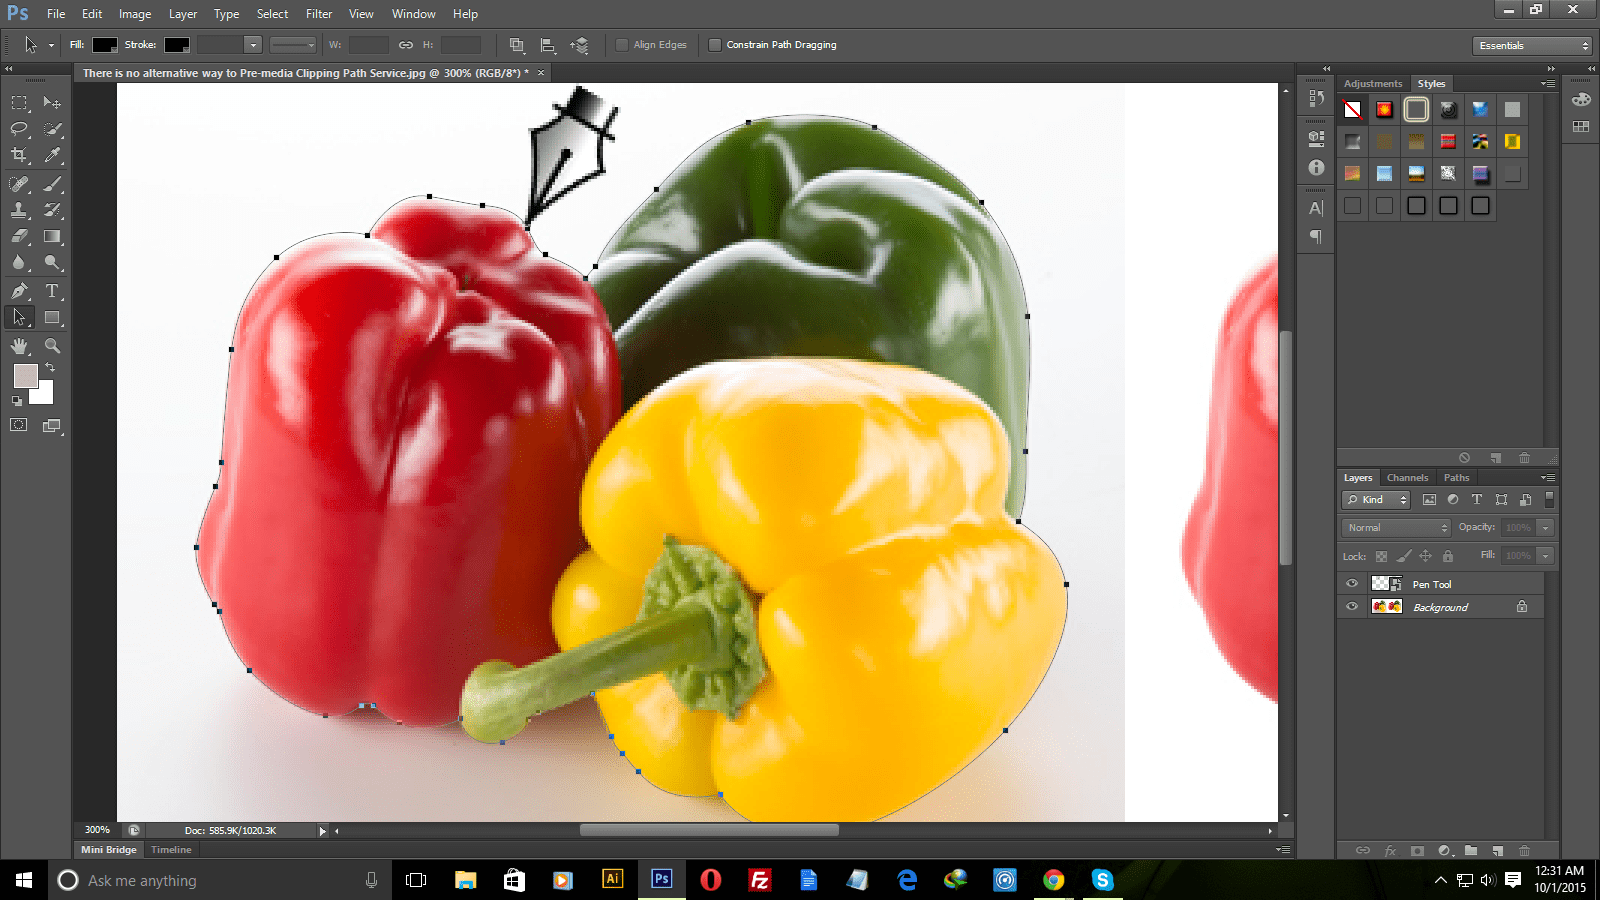Viewport: 1600px width, 900px height.
Task: Select the Path Selection tool
Action: coord(19,317)
